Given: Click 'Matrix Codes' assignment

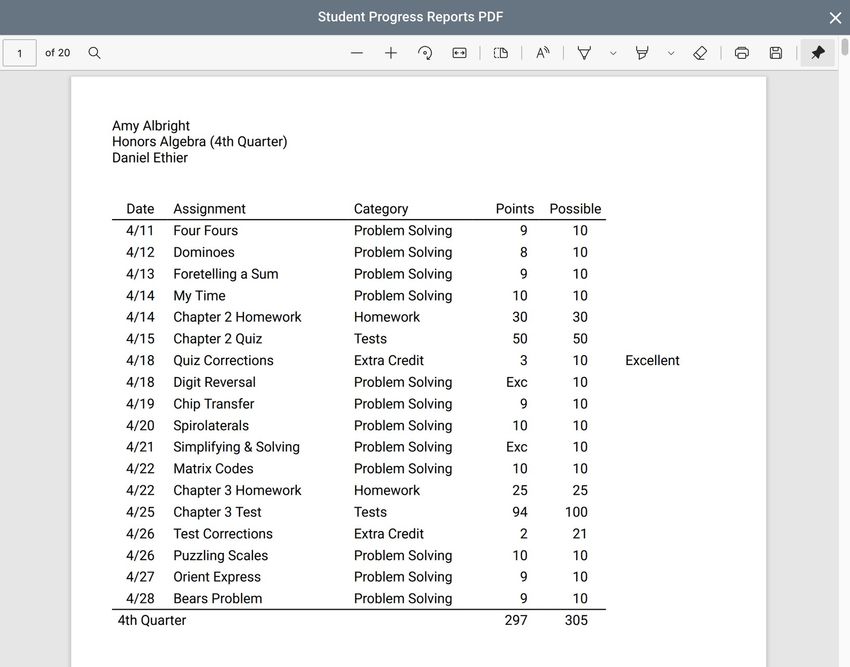Looking at the screenshot, I should point(213,469).
